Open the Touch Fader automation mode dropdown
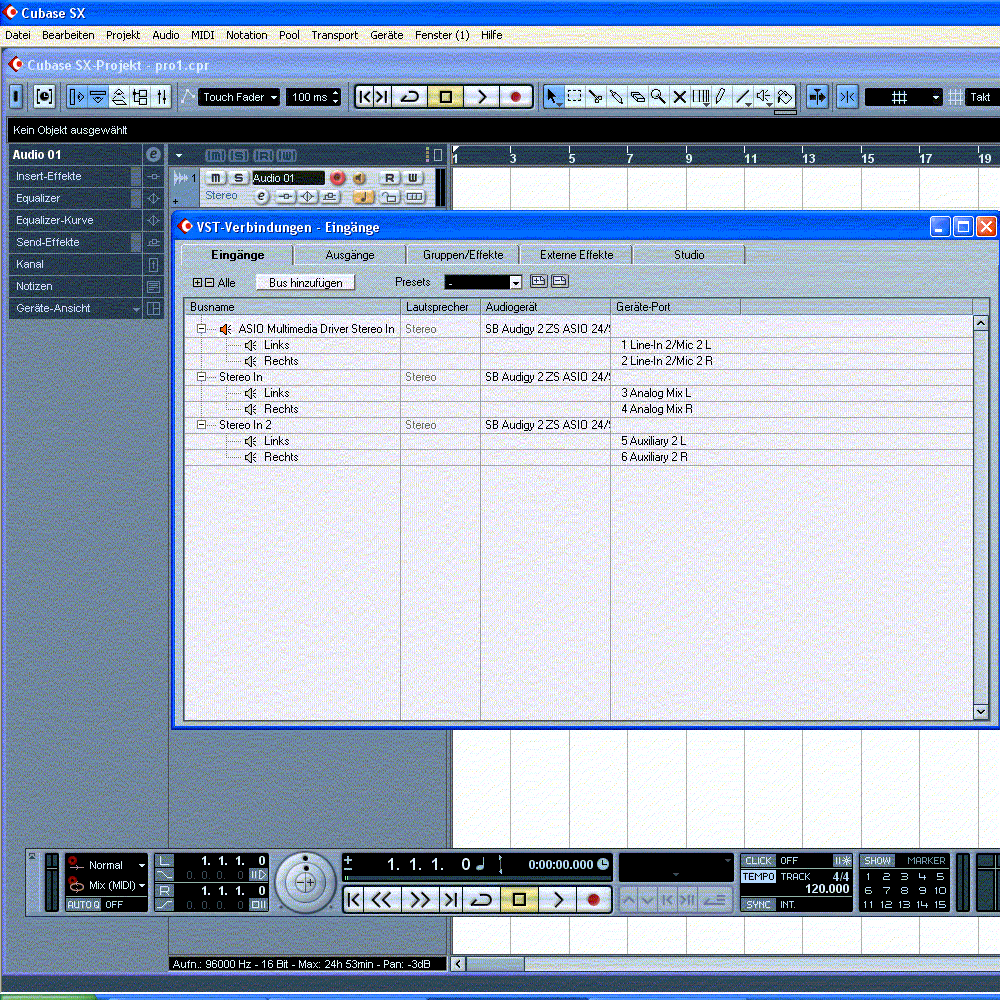Image resolution: width=1000 pixels, height=1000 pixels. pyautogui.click(x=239, y=97)
